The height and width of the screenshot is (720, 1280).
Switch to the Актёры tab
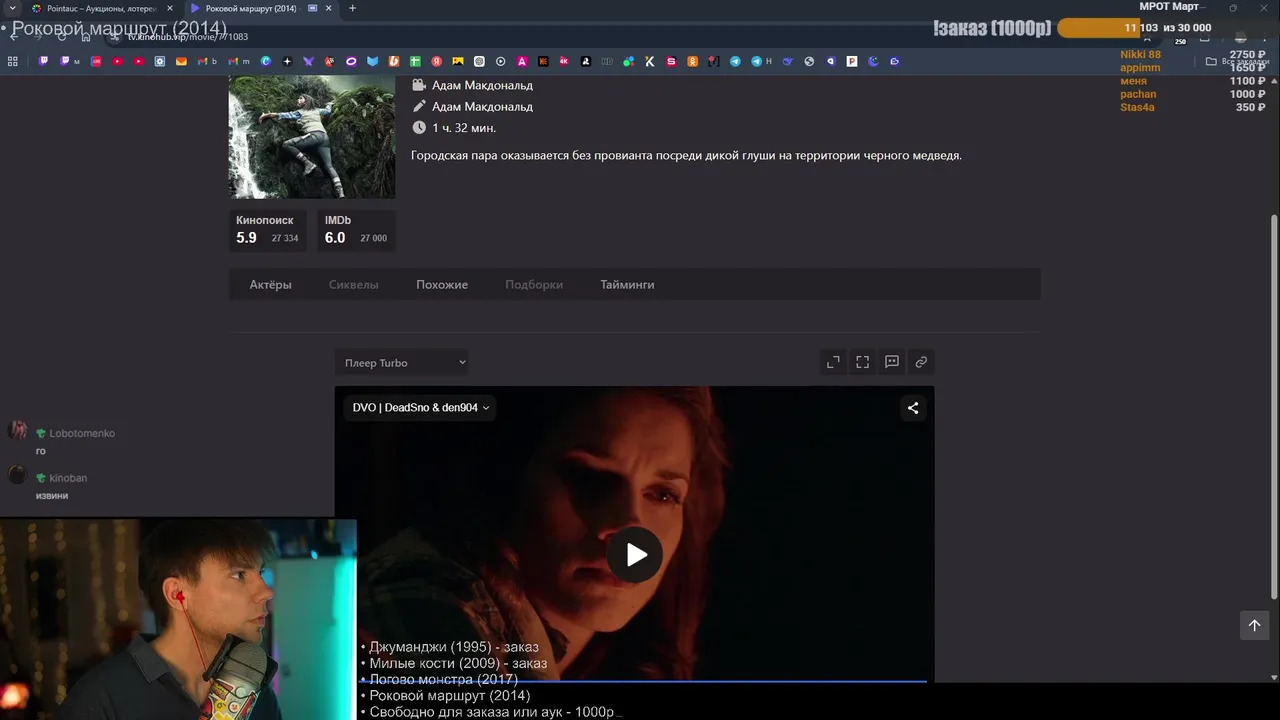(x=271, y=285)
